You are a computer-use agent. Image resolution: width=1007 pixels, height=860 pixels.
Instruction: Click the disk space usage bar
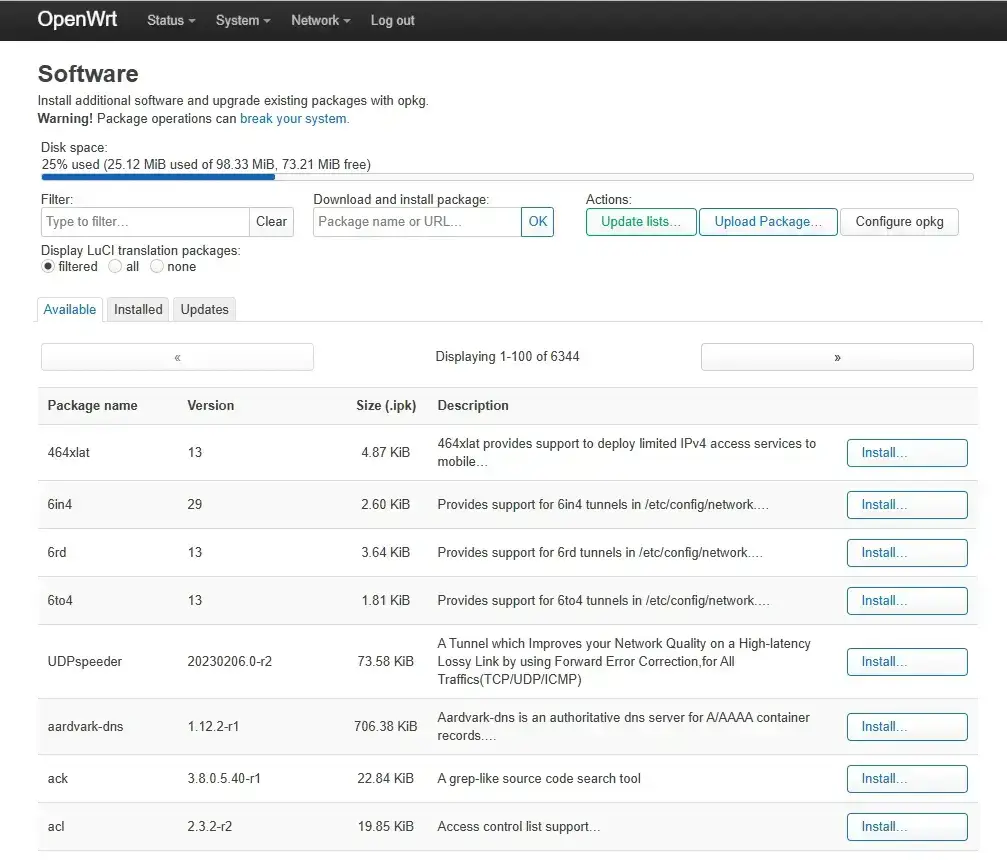coord(507,178)
